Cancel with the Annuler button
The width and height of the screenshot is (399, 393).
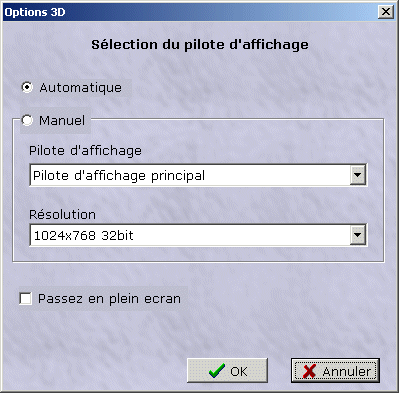tap(335, 371)
